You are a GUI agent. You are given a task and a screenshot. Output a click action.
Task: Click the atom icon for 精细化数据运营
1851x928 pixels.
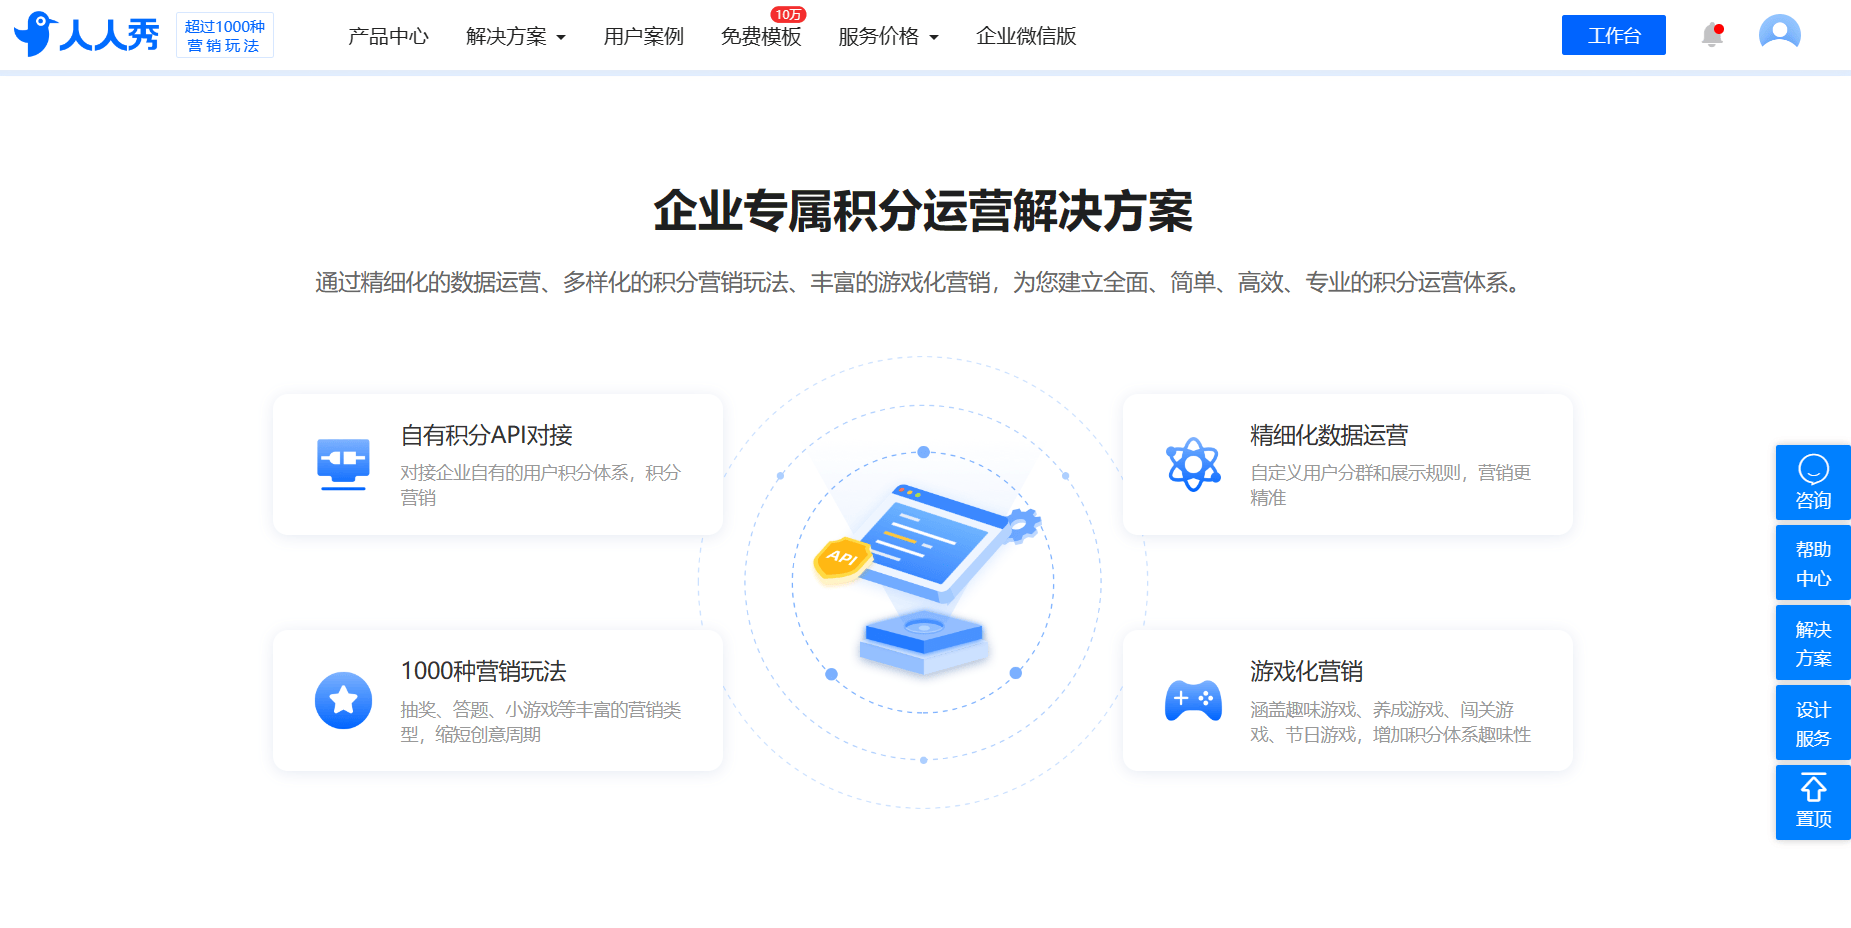tap(1193, 464)
